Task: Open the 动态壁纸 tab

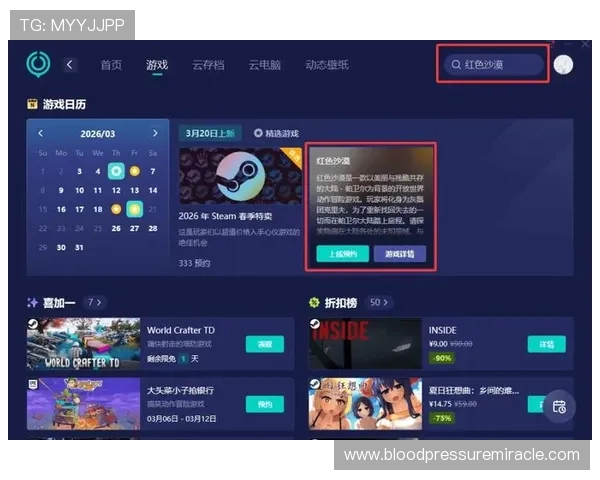Action: coord(326,65)
